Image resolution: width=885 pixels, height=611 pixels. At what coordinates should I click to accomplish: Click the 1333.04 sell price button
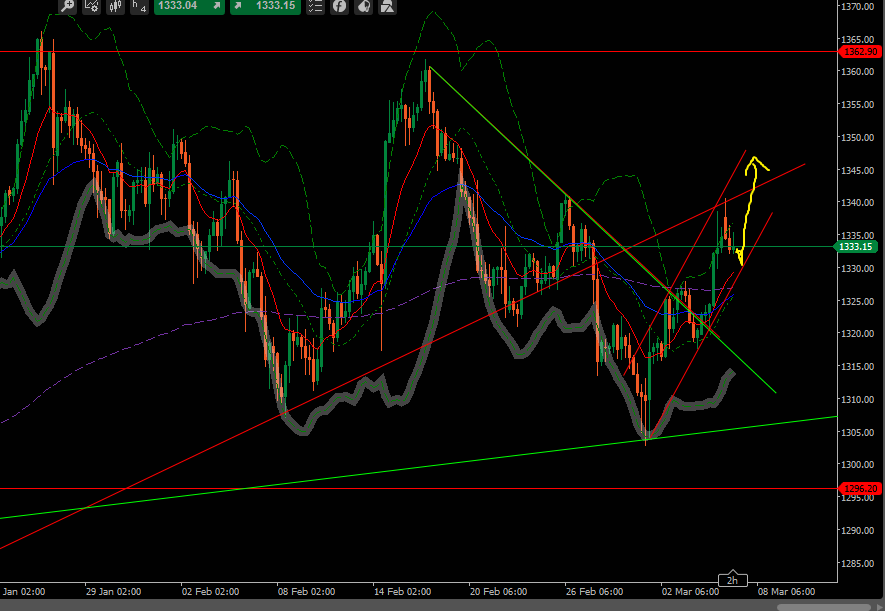tap(189, 6)
